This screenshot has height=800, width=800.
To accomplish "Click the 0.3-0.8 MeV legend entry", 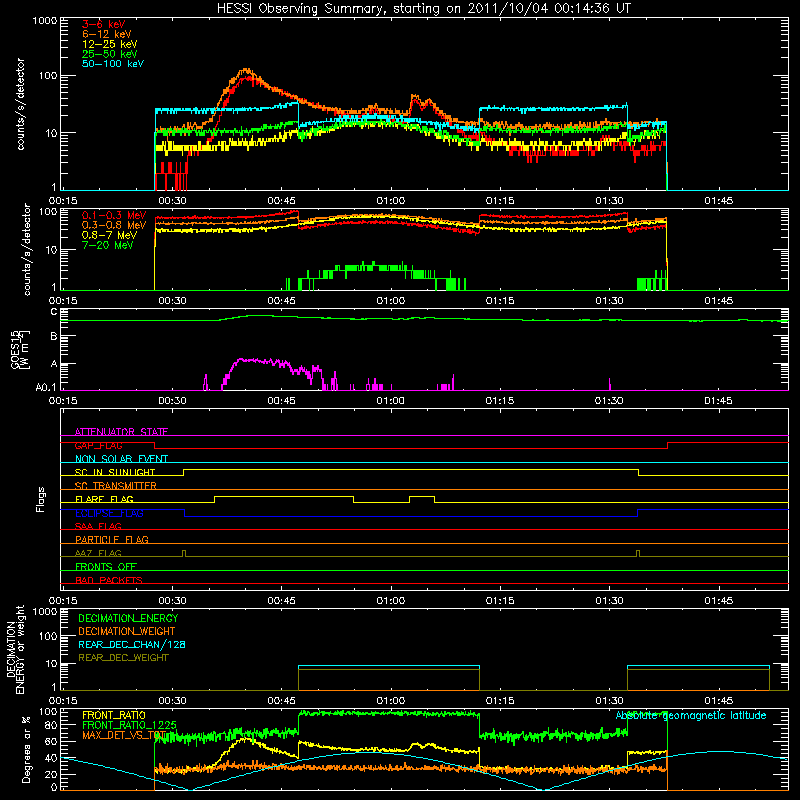I will click(x=114, y=225).
